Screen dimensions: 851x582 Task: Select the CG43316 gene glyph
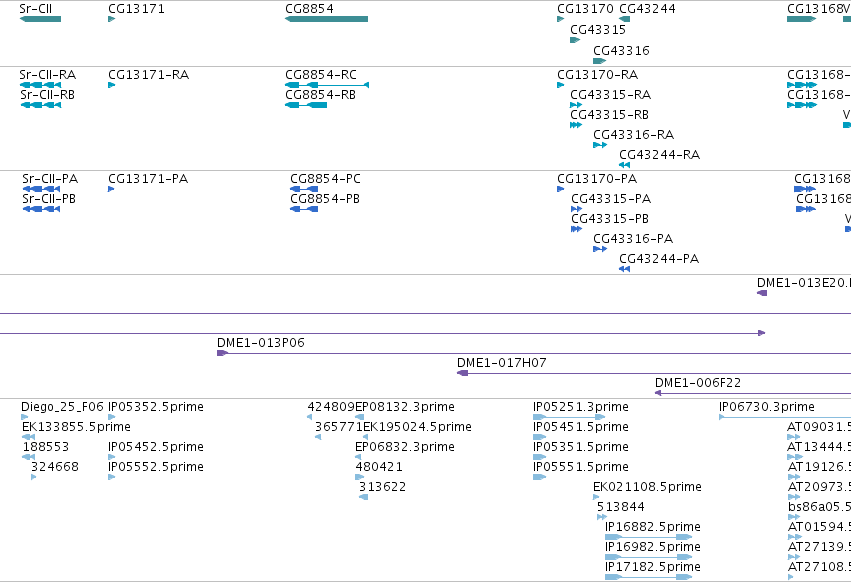coord(599,61)
